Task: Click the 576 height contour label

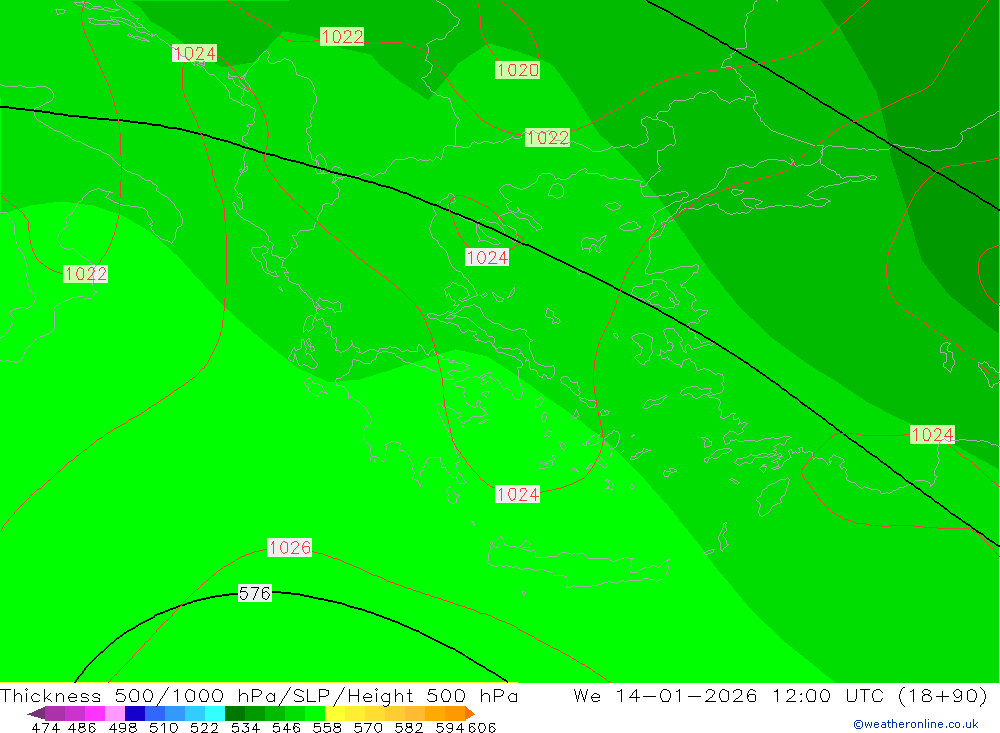Action: coord(254,593)
